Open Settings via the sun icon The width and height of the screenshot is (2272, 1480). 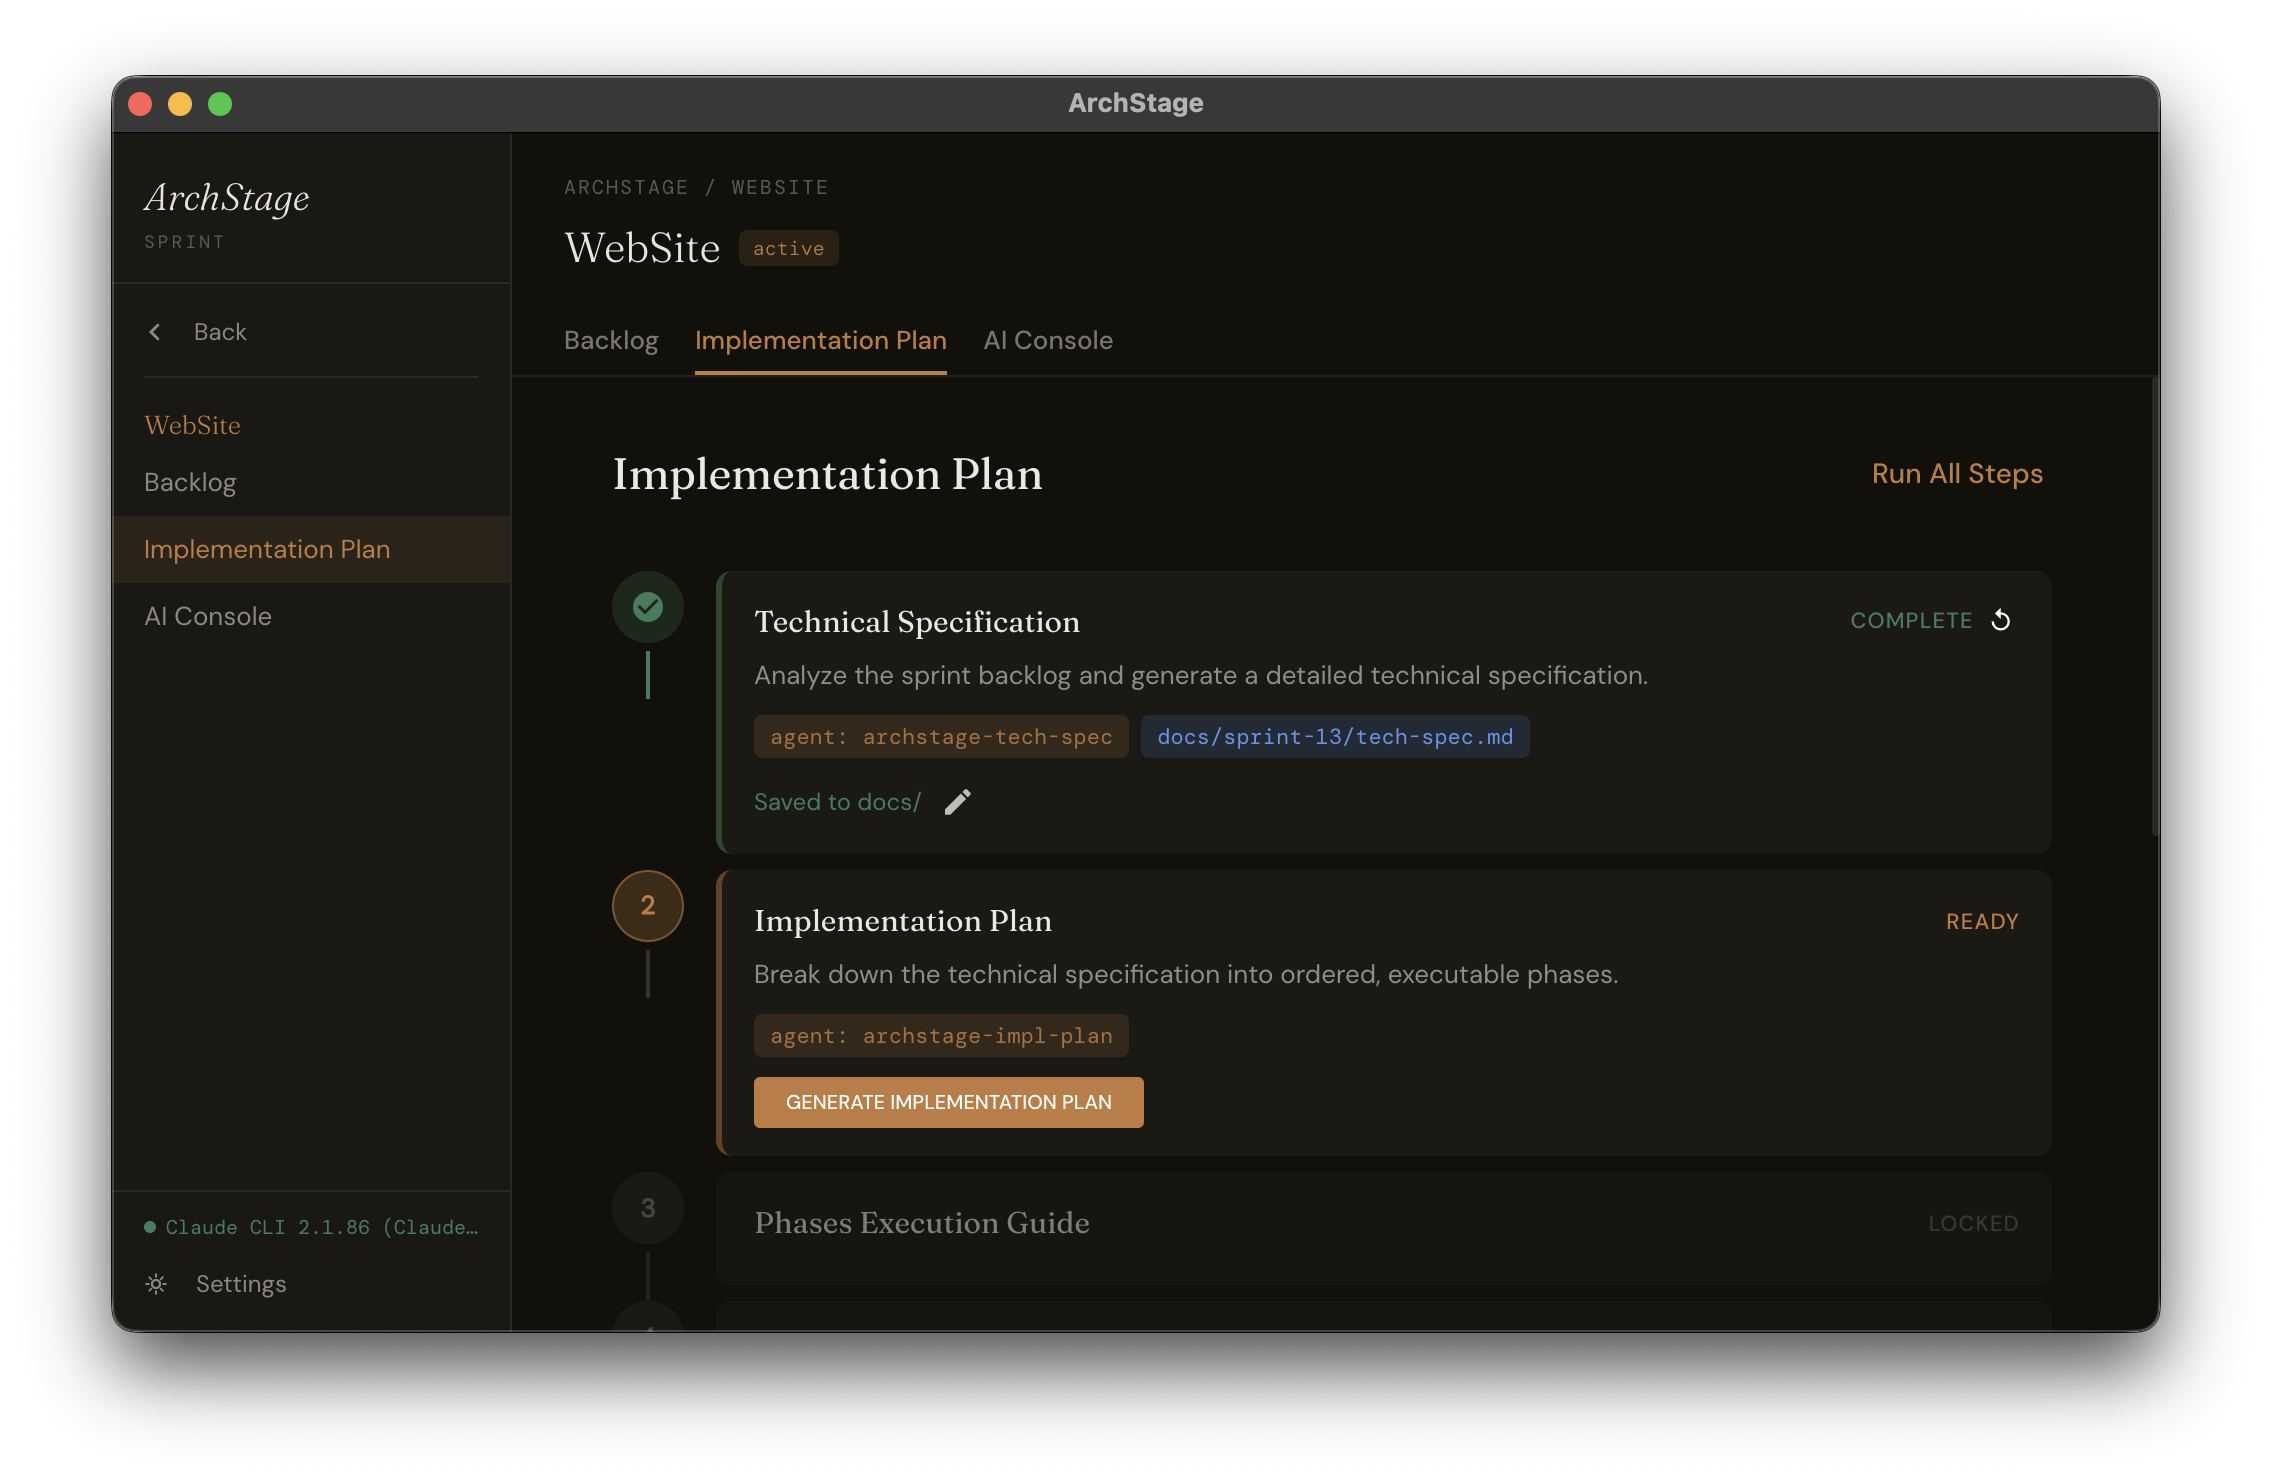tap(156, 1283)
